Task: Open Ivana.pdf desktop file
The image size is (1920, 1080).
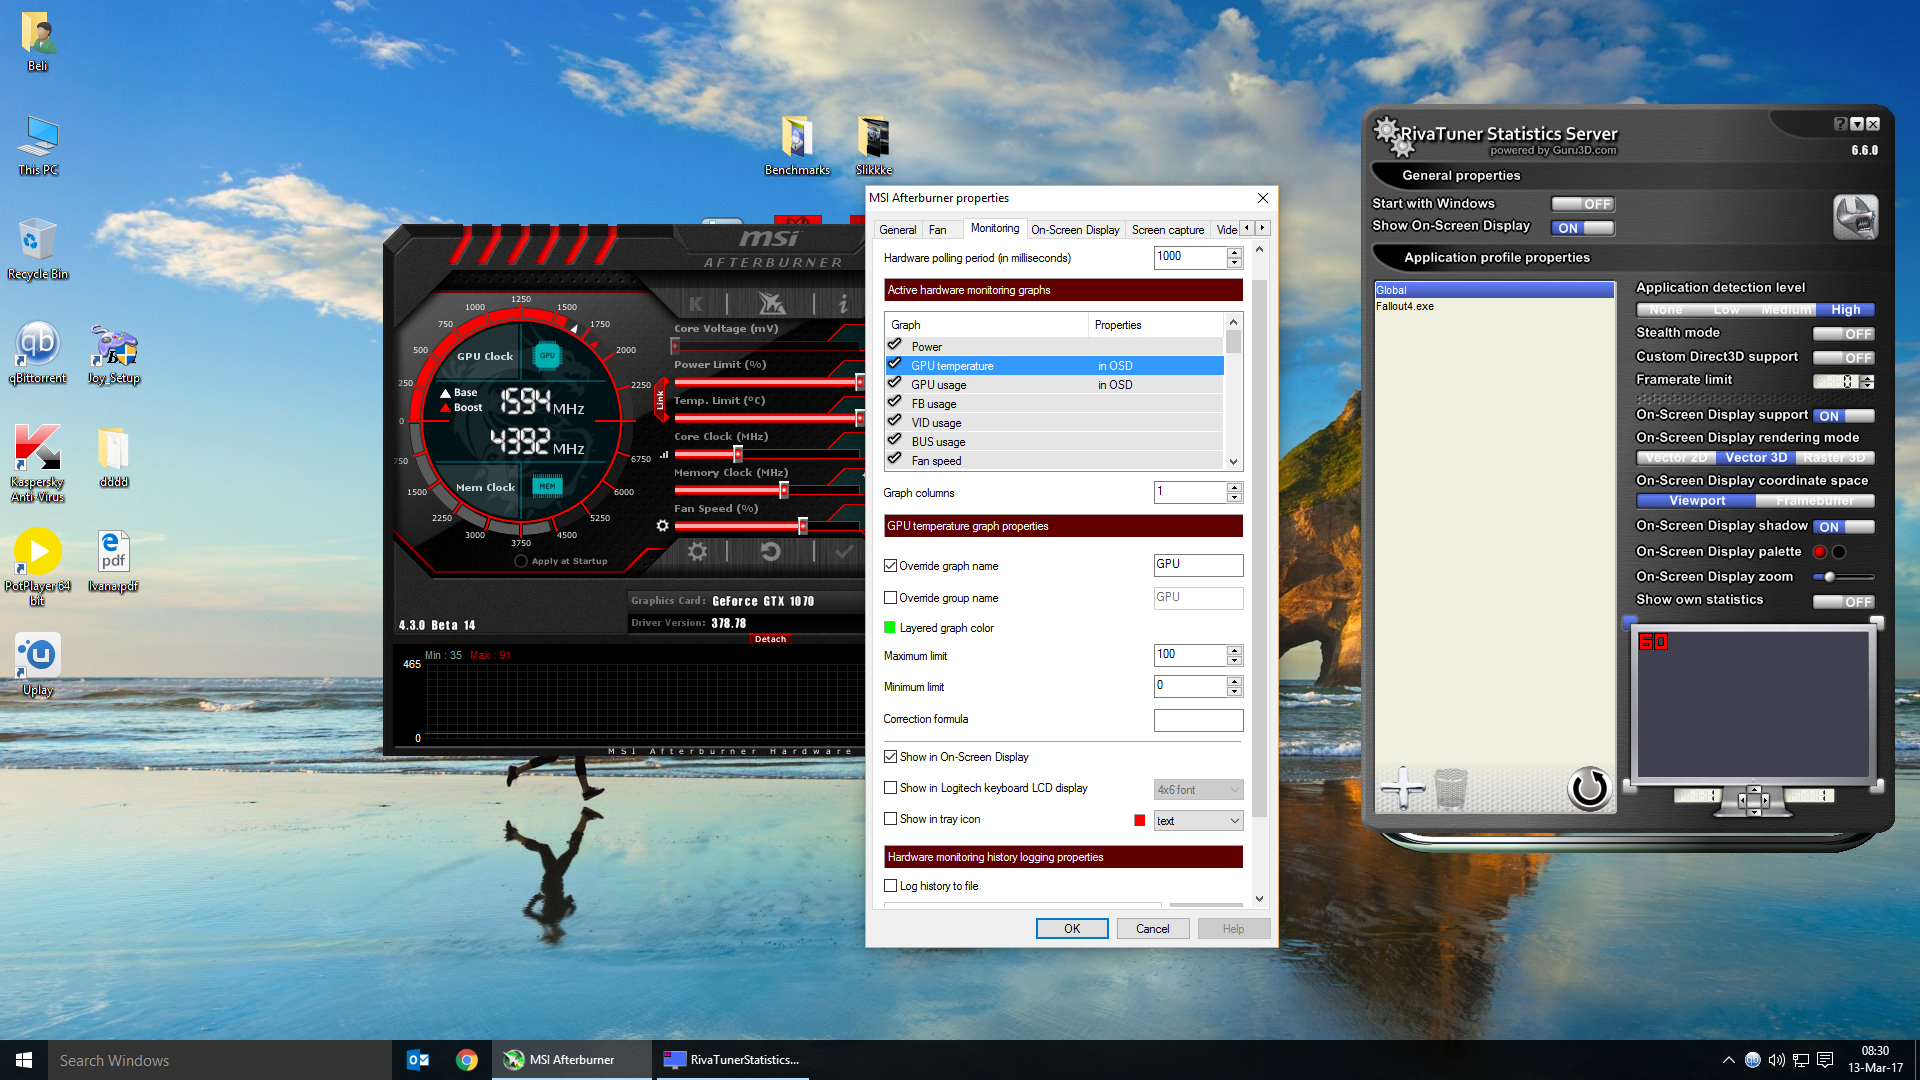Action: [113, 561]
